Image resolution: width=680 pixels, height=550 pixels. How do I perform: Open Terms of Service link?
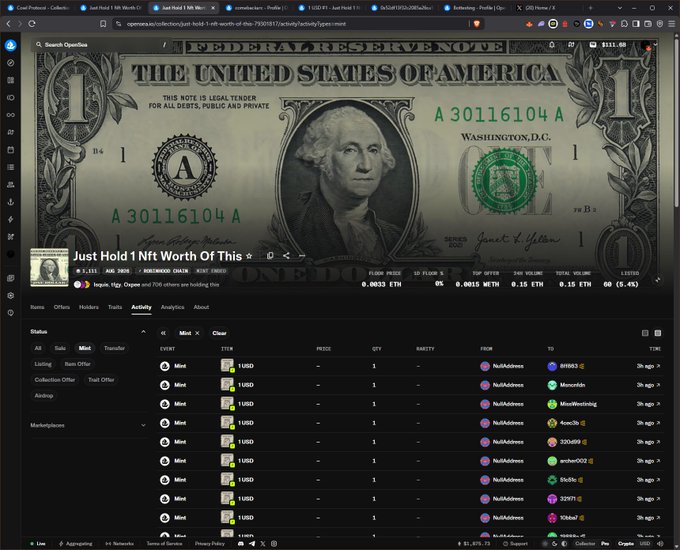164,543
